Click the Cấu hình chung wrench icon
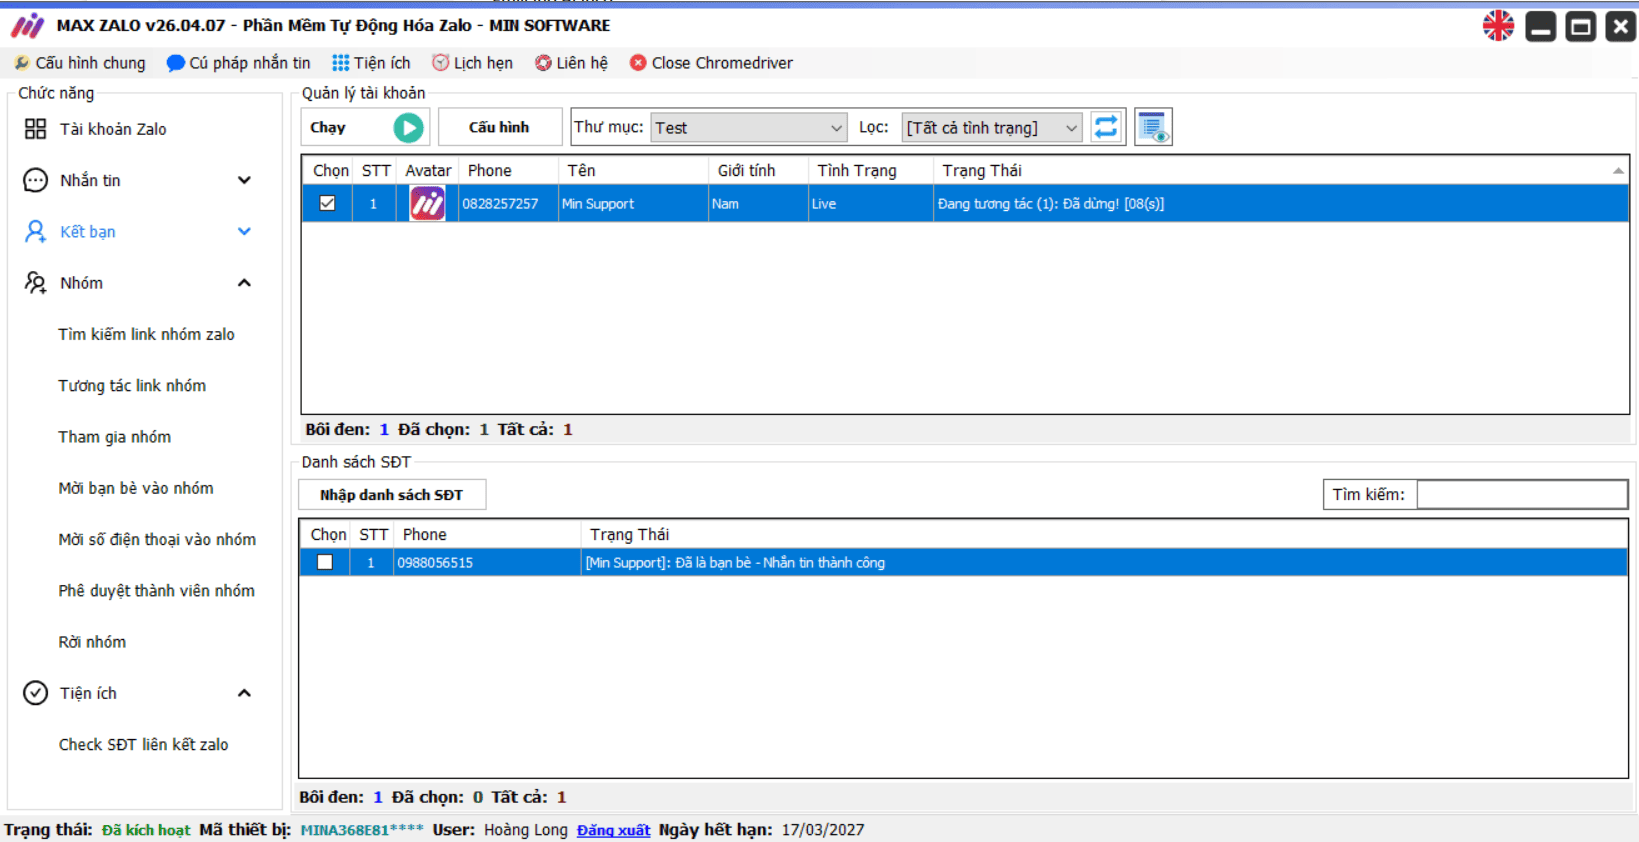 click(x=22, y=63)
